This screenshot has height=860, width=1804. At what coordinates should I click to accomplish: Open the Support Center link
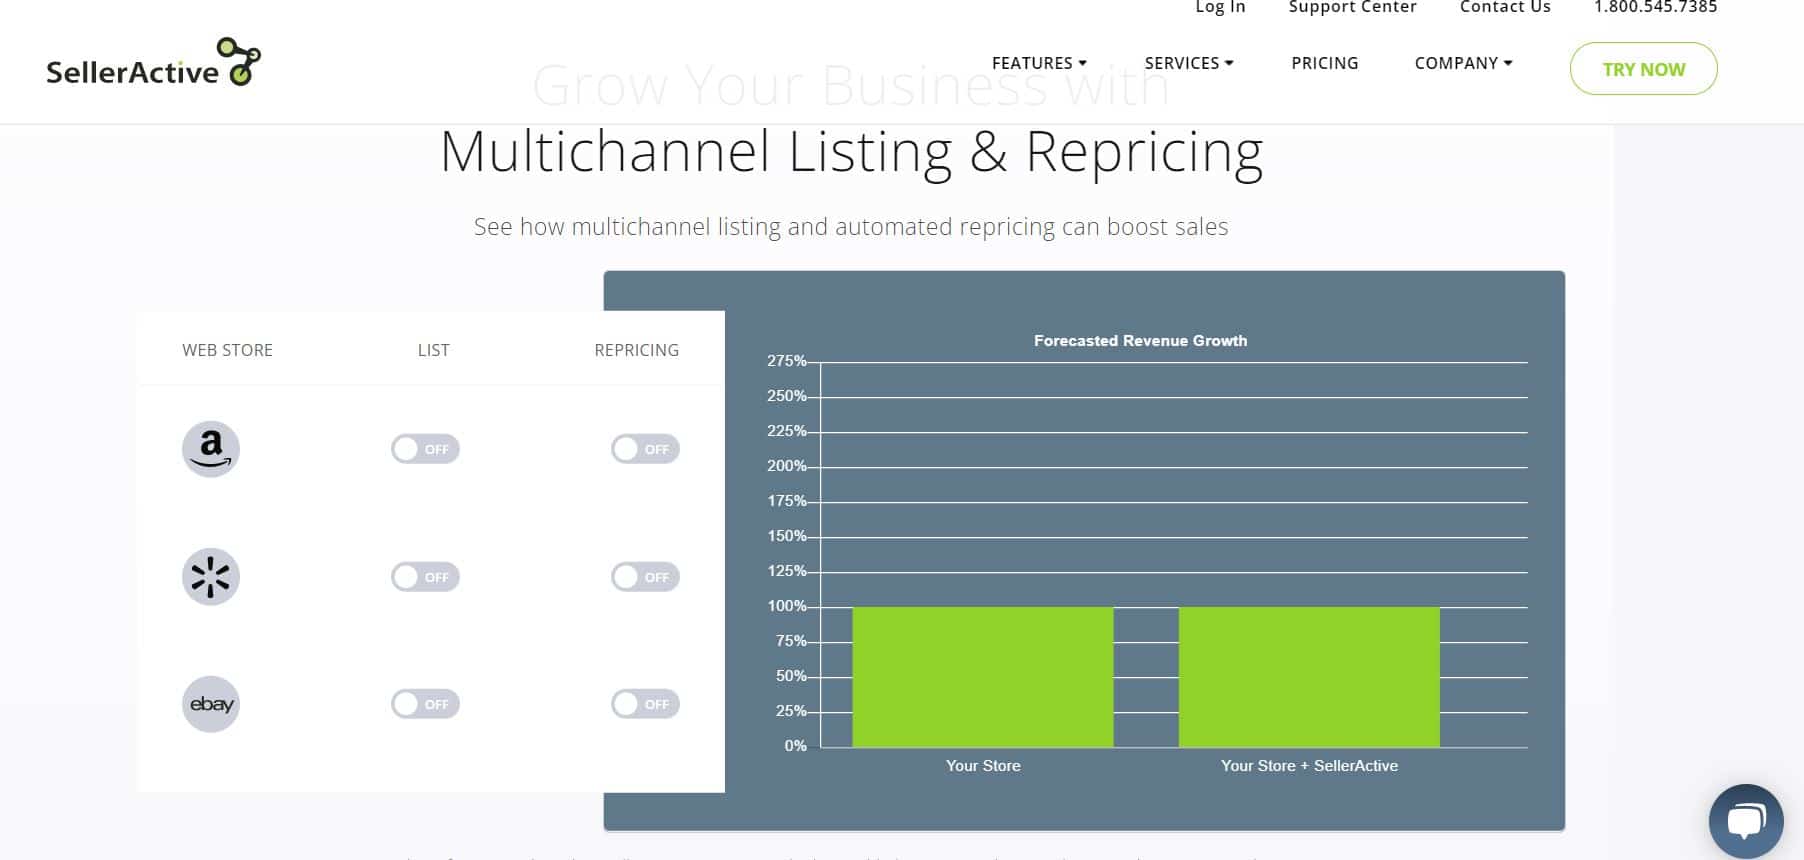pyautogui.click(x=1352, y=7)
